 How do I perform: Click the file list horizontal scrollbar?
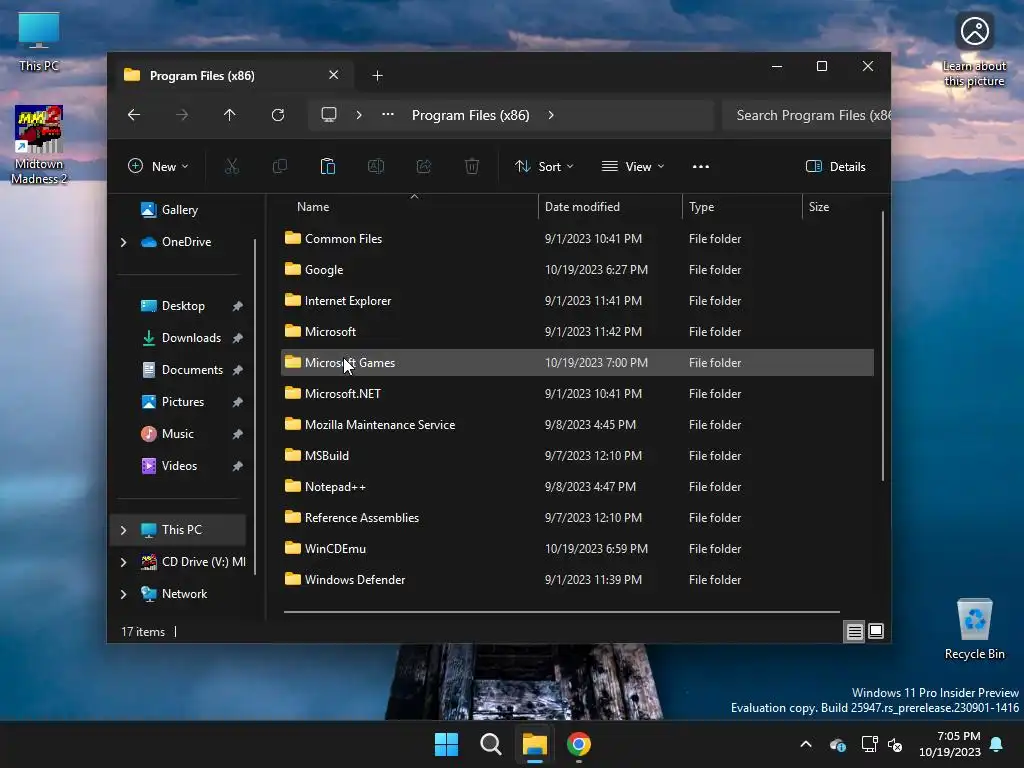[x=562, y=612]
